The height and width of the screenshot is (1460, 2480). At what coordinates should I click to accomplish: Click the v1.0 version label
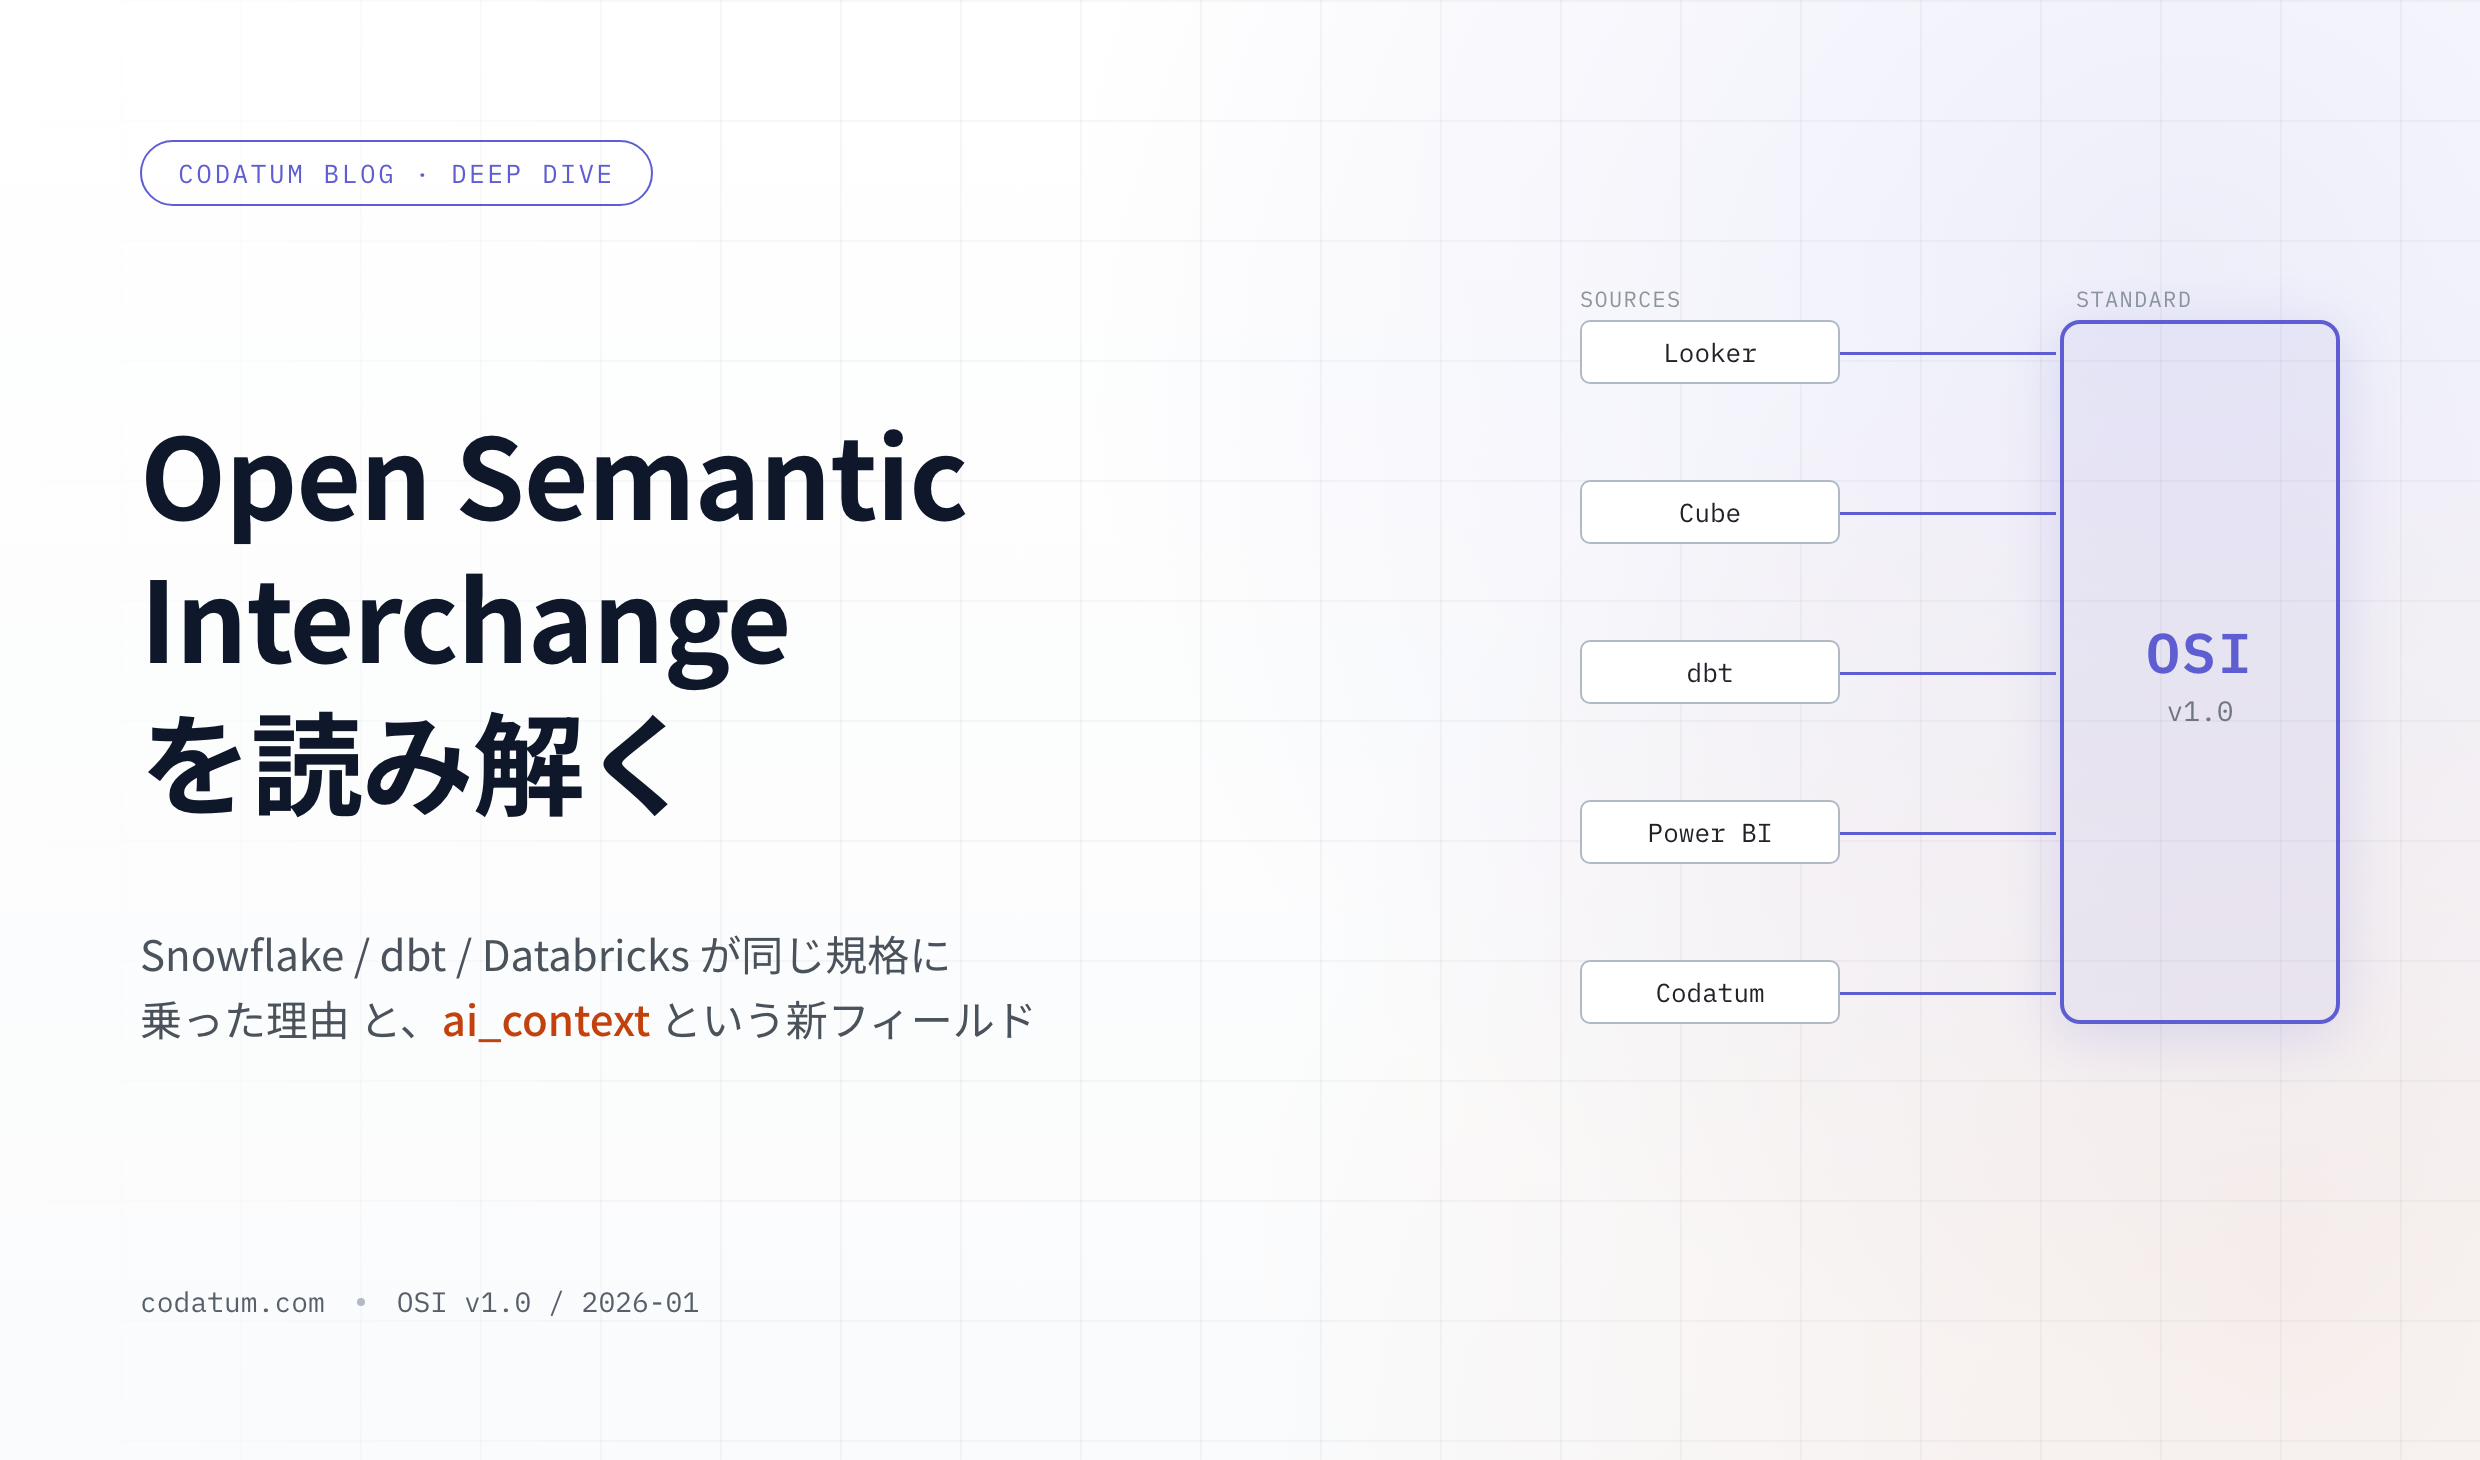(2199, 712)
